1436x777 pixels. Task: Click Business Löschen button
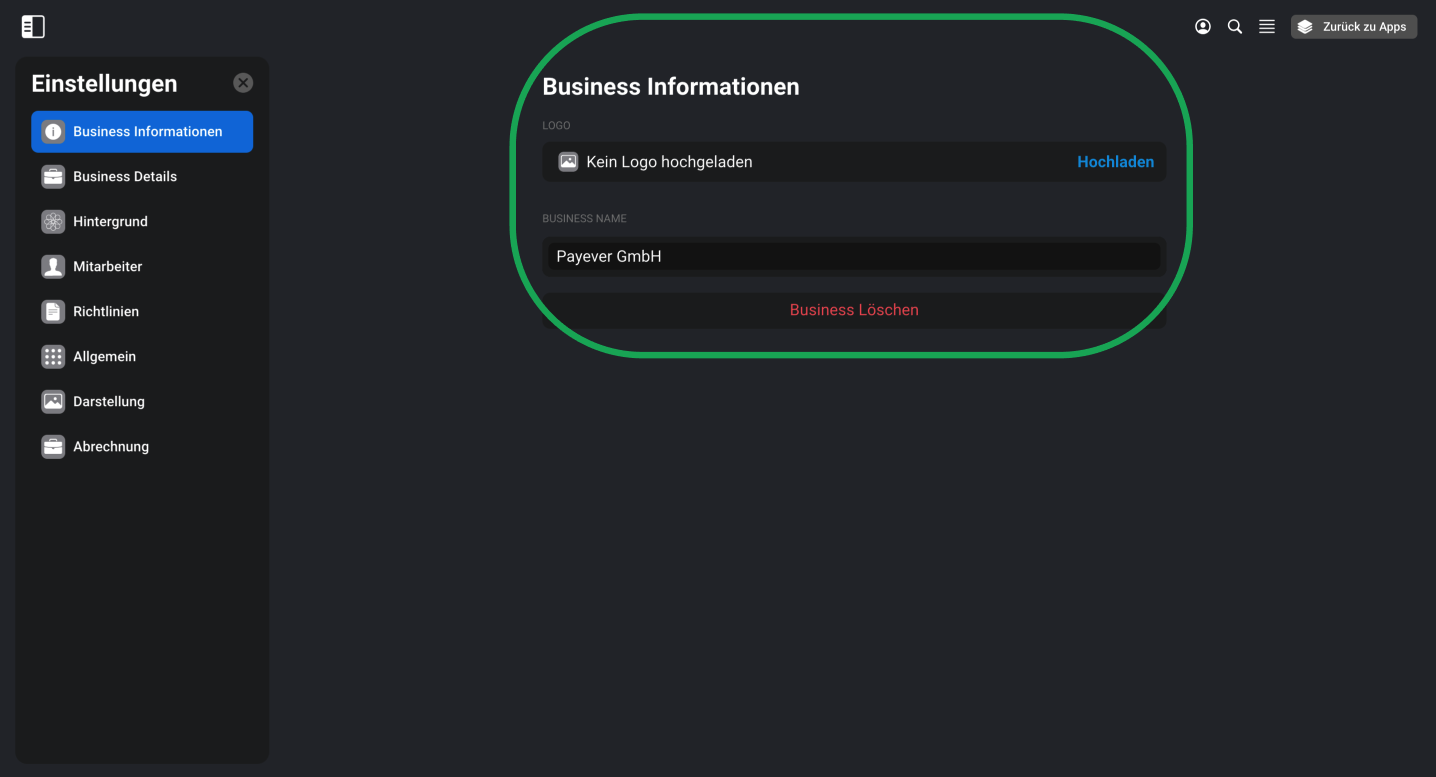click(x=854, y=310)
